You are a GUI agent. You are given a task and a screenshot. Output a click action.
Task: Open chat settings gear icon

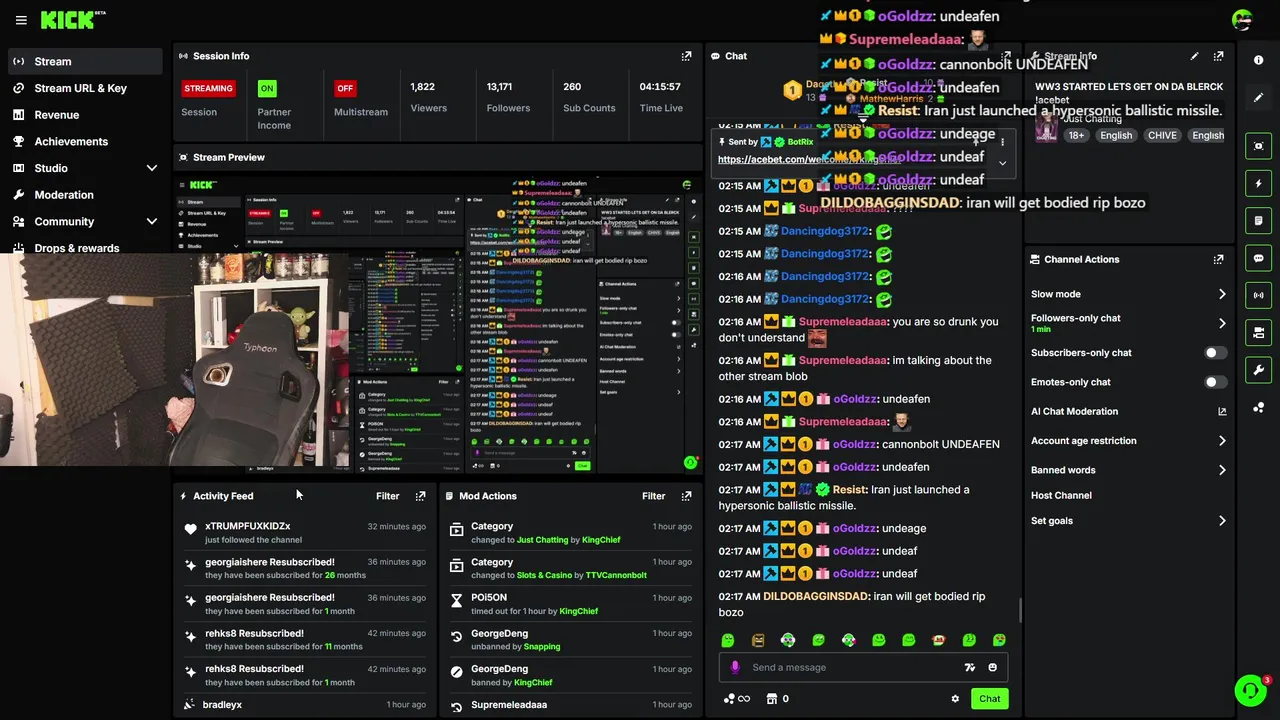pos(955,699)
